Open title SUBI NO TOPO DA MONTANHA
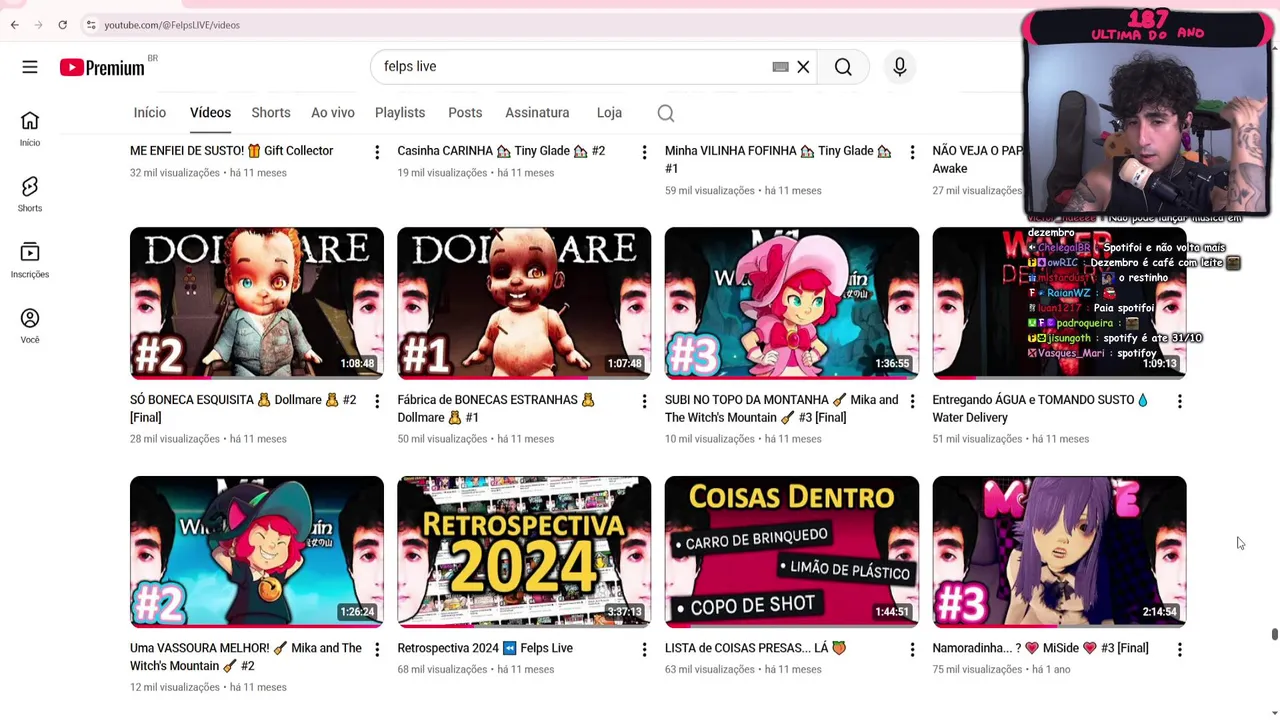The image size is (1280, 720). click(x=781, y=408)
